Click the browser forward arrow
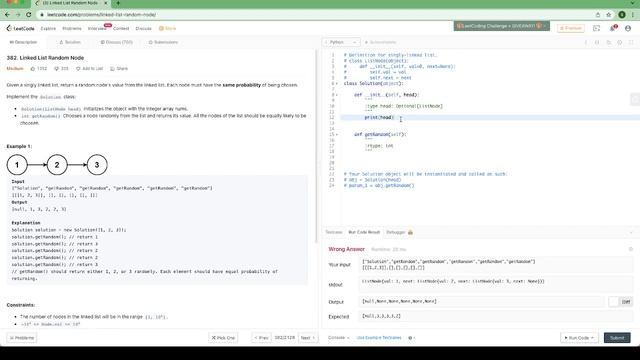The width and height of the screenshot is (640, 360). point(18,14)
